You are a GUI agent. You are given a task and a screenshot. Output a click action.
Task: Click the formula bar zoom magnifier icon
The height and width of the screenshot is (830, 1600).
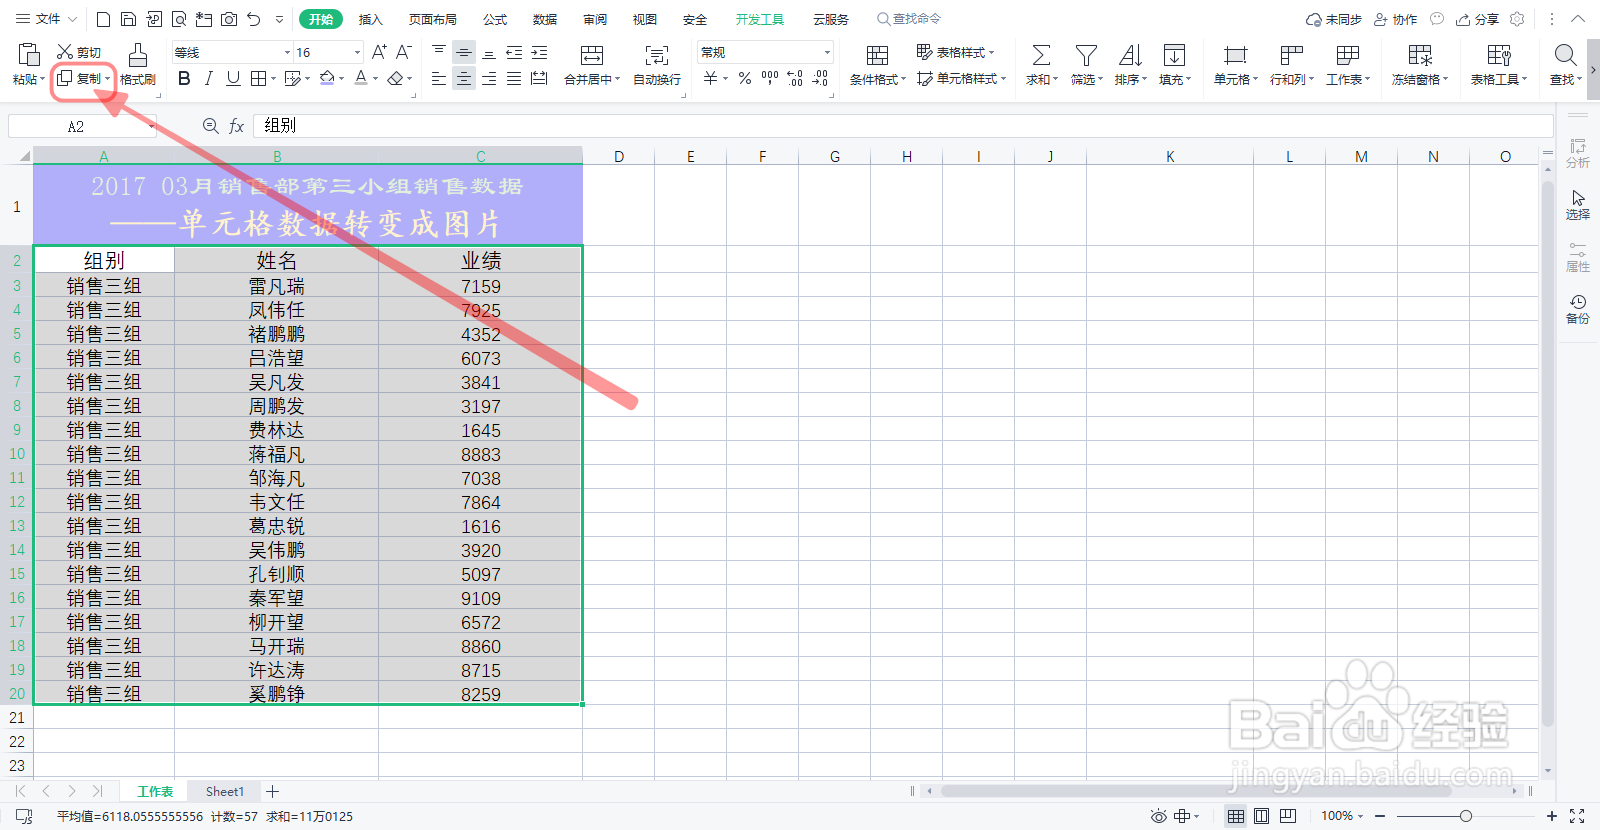coord(210,126)
